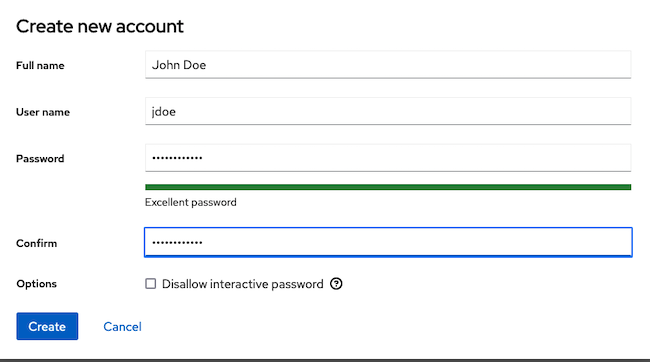650x362 pixels.
Task: Click the 'Password' field label
Action: [40, 158]
